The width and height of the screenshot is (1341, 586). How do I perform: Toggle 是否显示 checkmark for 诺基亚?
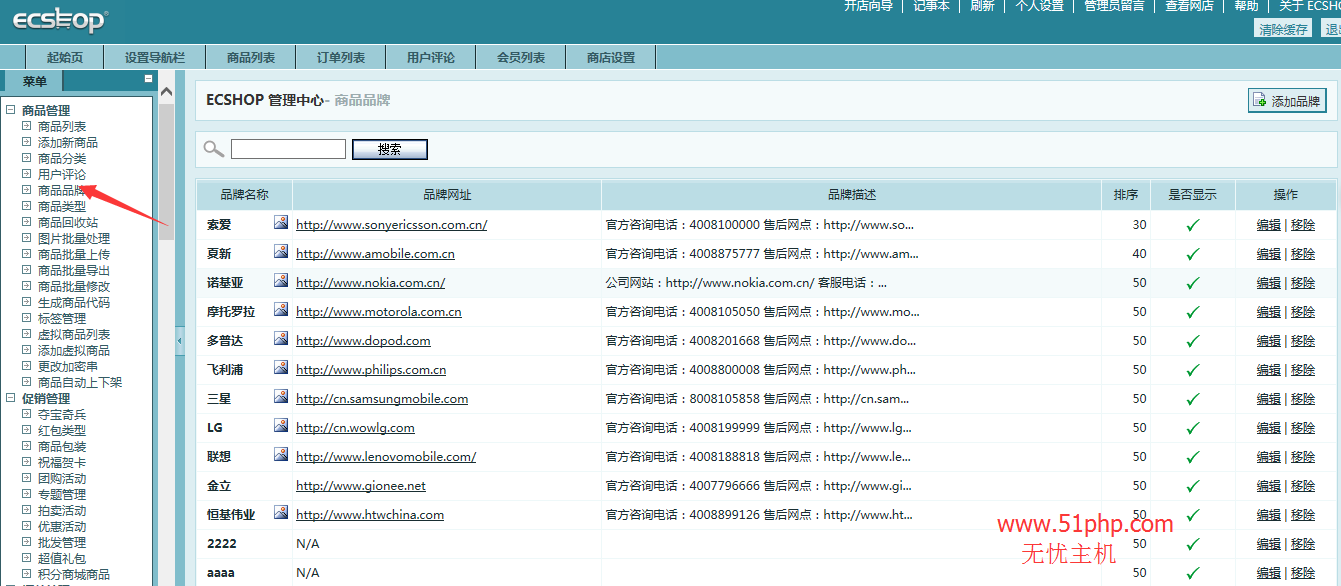click(x=1192, y=283)
